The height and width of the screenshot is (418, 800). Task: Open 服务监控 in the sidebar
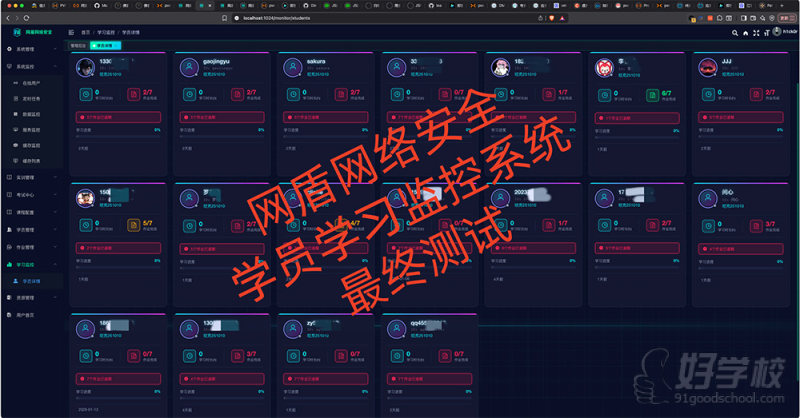(x=32, y=130)
